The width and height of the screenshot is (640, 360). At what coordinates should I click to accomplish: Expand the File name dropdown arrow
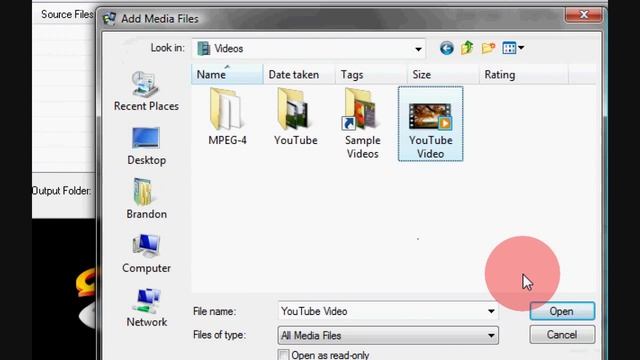click(491, 311)
